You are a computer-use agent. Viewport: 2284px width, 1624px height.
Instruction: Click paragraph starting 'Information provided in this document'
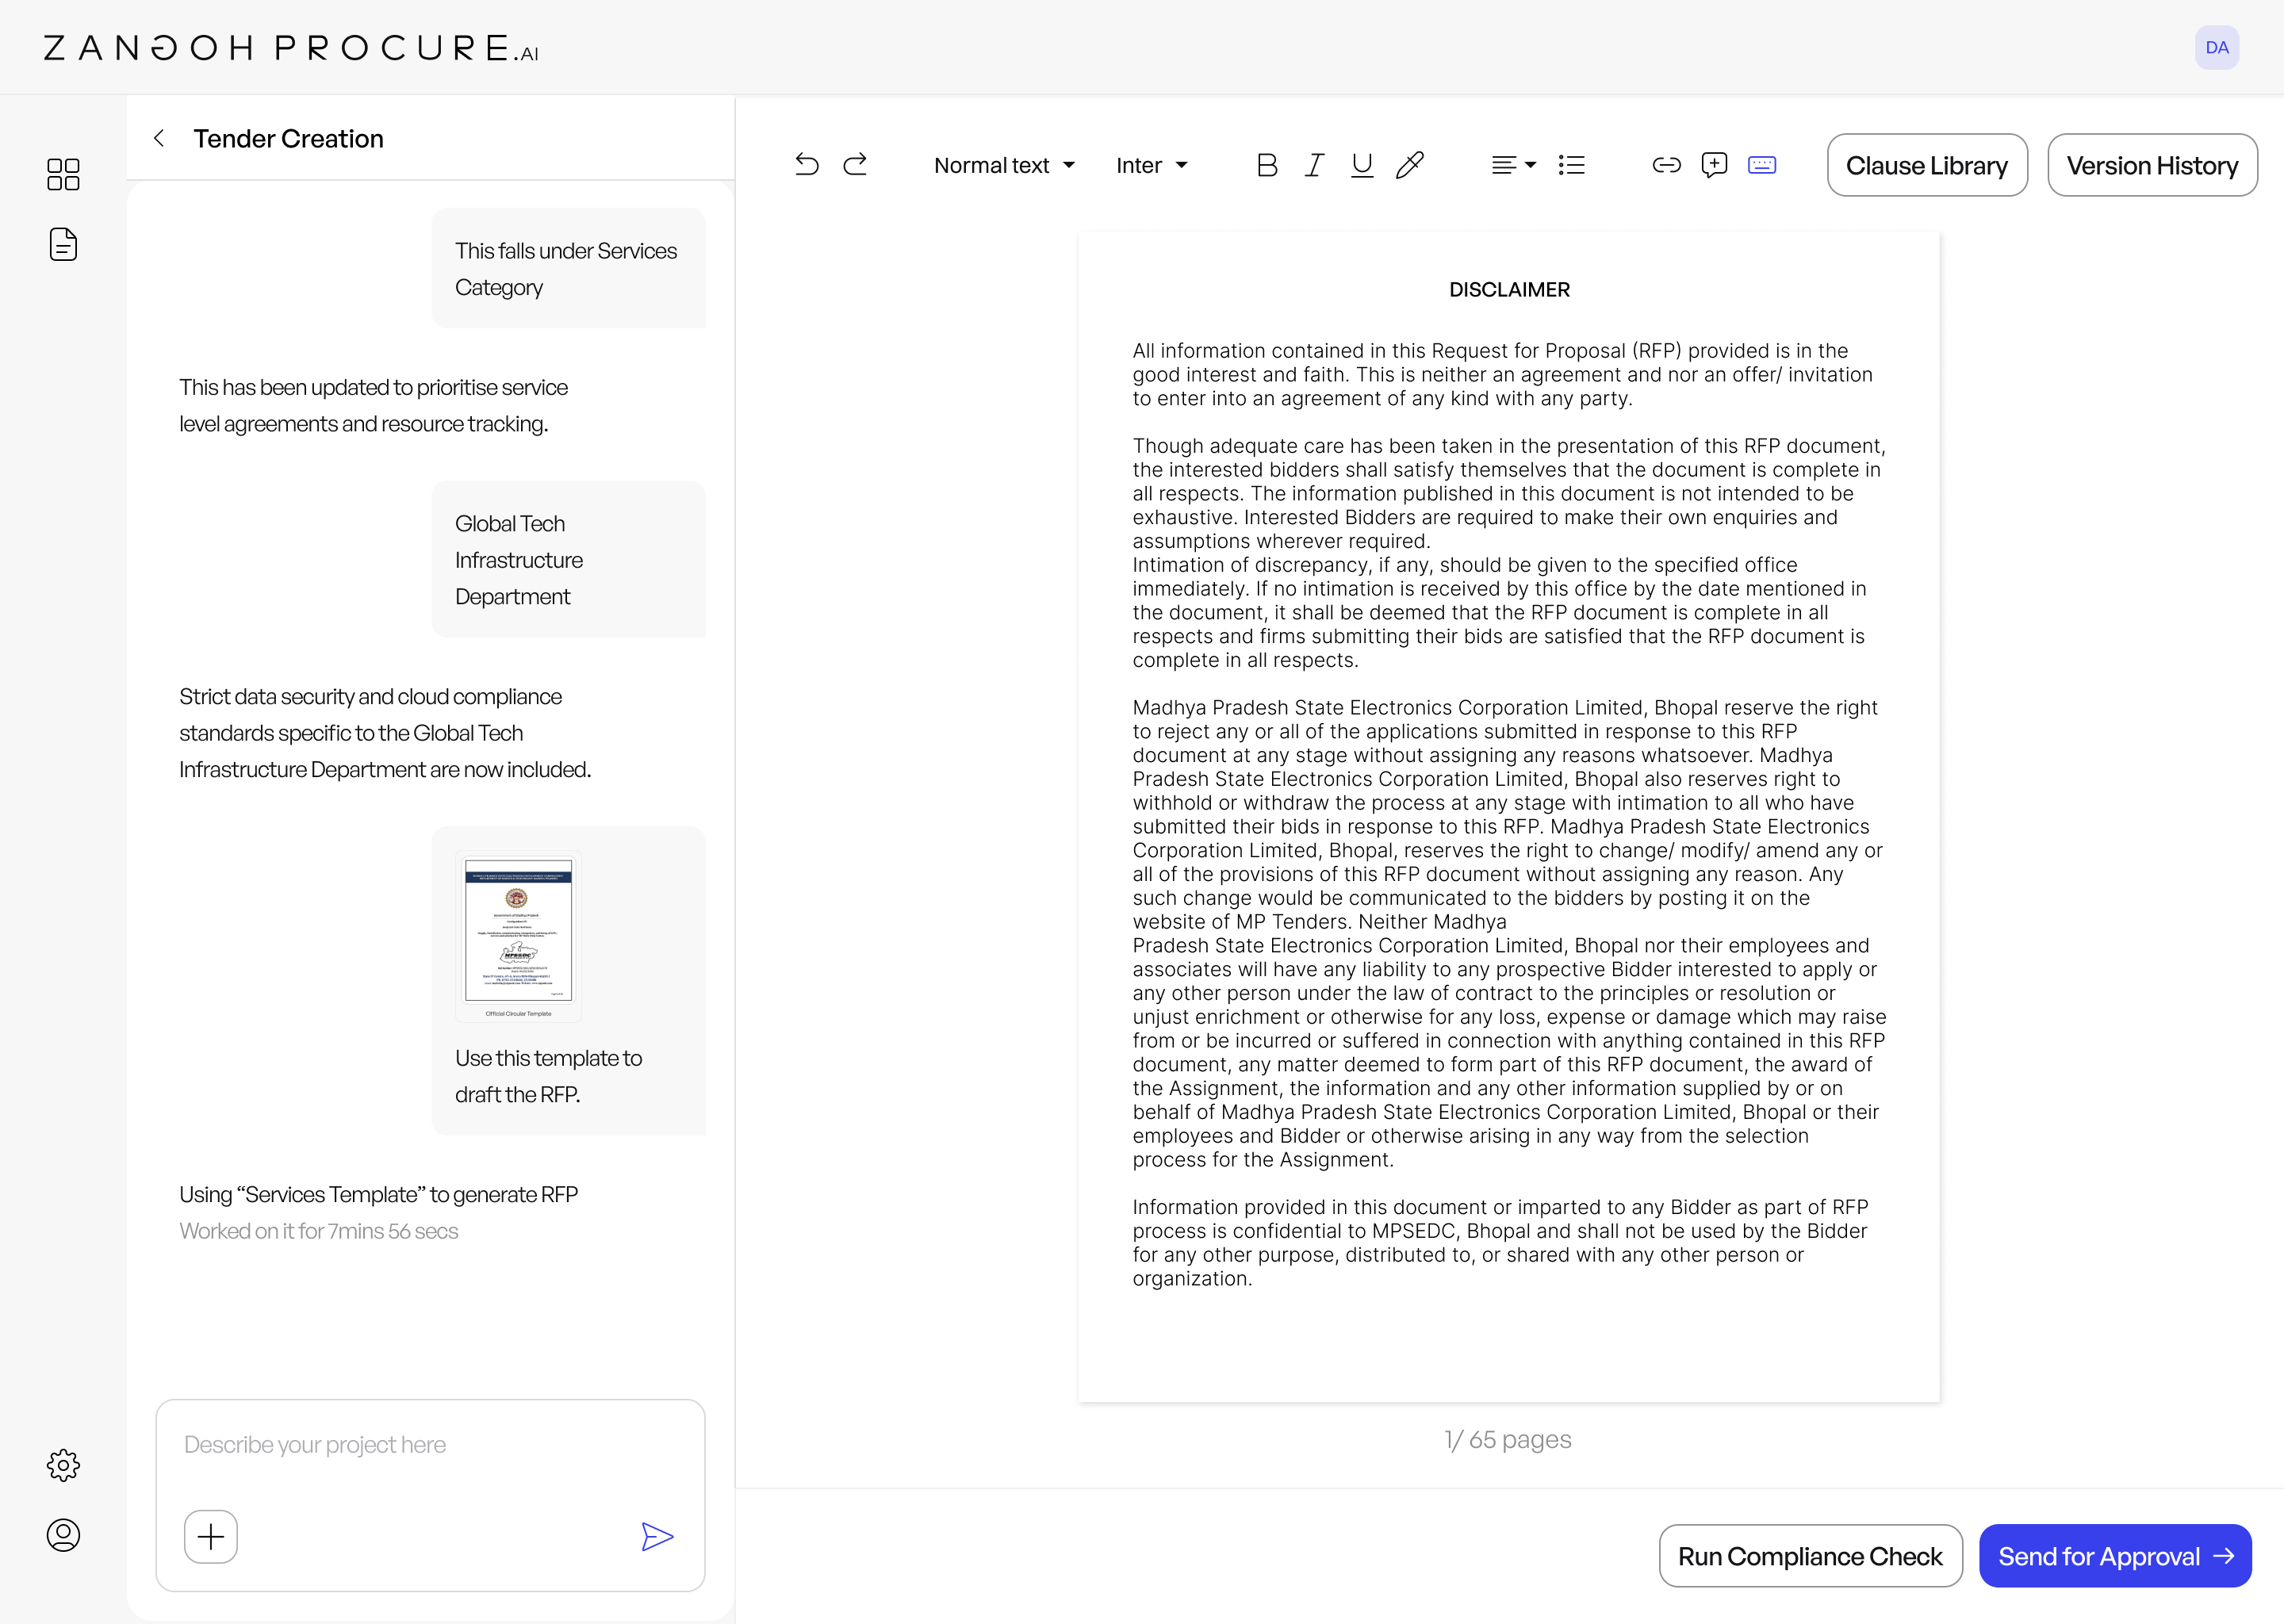pos(1500,1243)
